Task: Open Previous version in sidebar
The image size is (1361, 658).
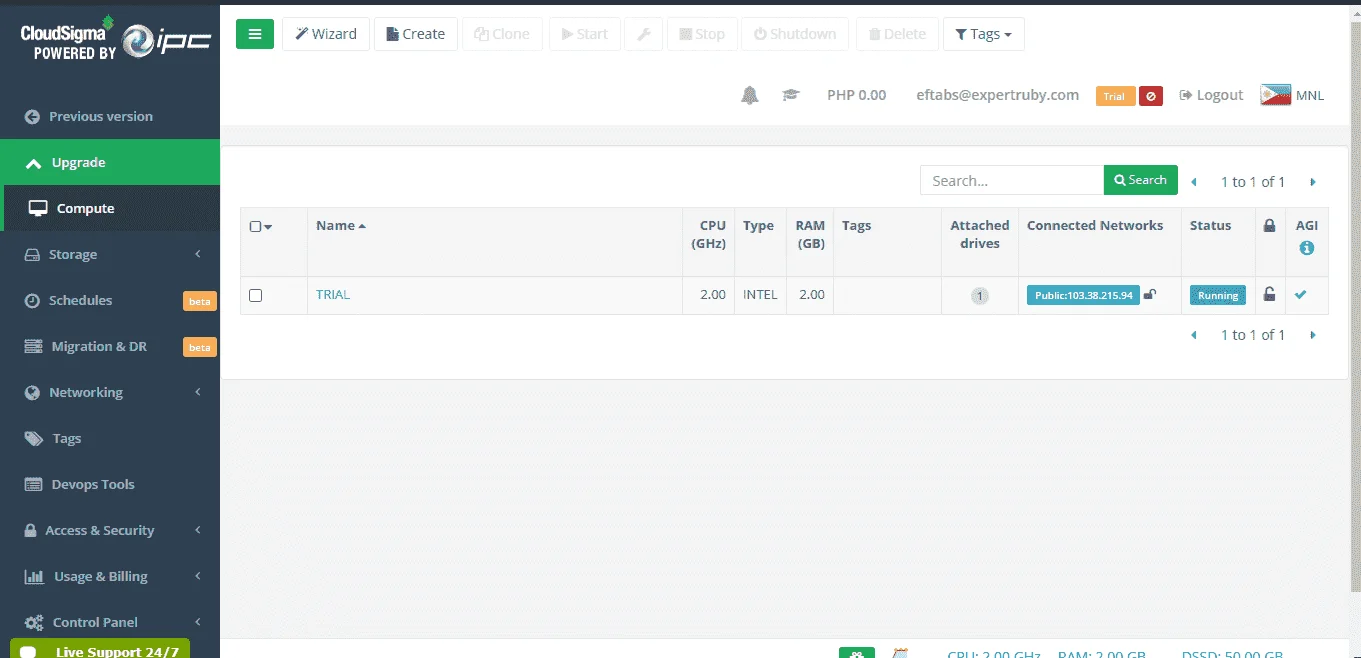Action: pyautogui.click(x=110, y=116)
